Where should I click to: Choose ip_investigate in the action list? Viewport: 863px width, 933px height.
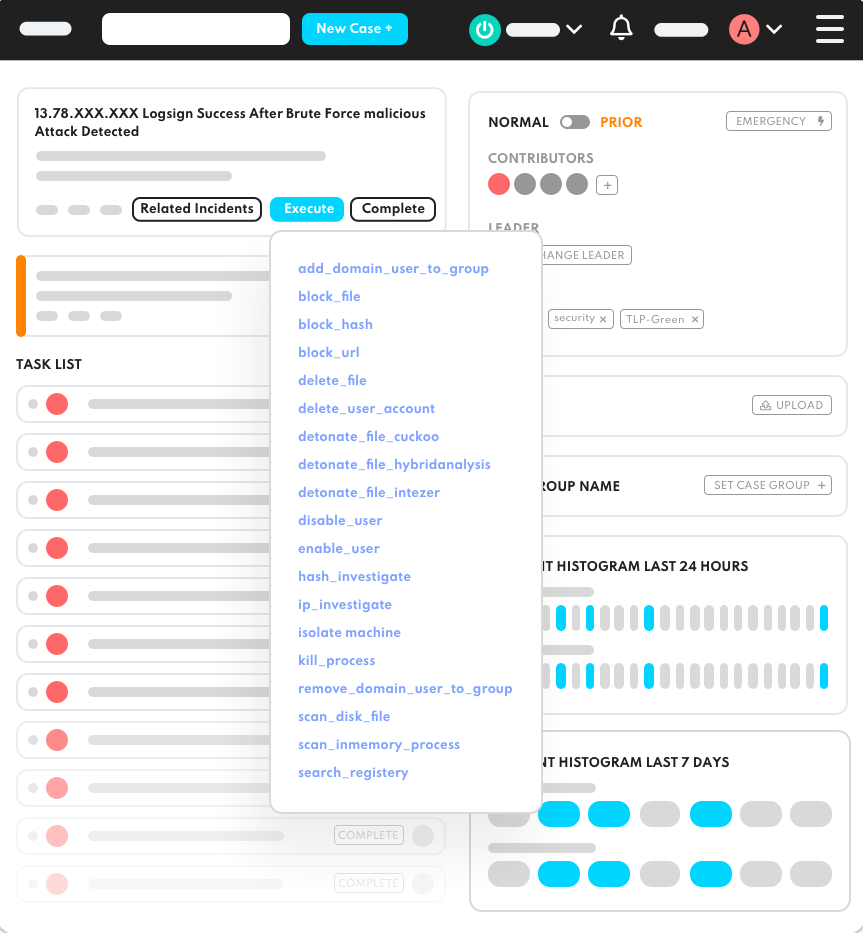click(x=344, y=605)
